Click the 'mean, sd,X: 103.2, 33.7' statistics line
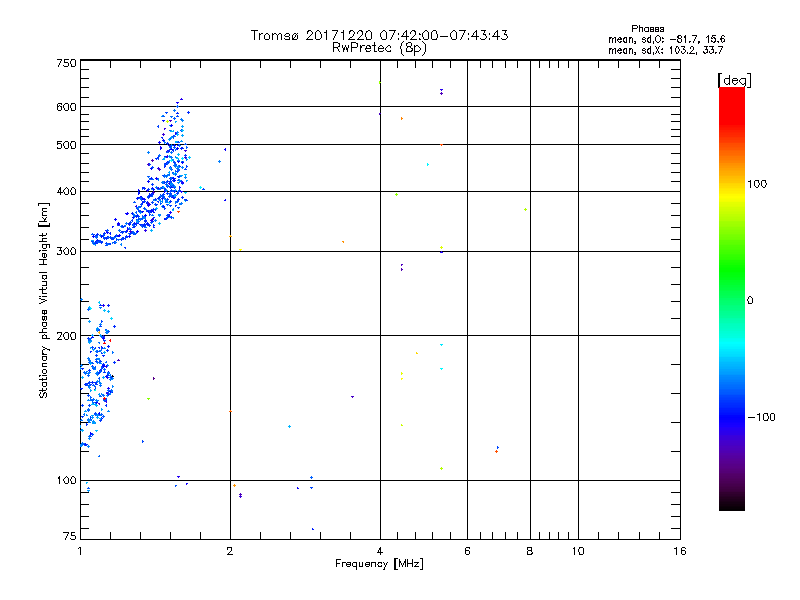This screenshot has height=600, width=800. [x=665, y=50]
